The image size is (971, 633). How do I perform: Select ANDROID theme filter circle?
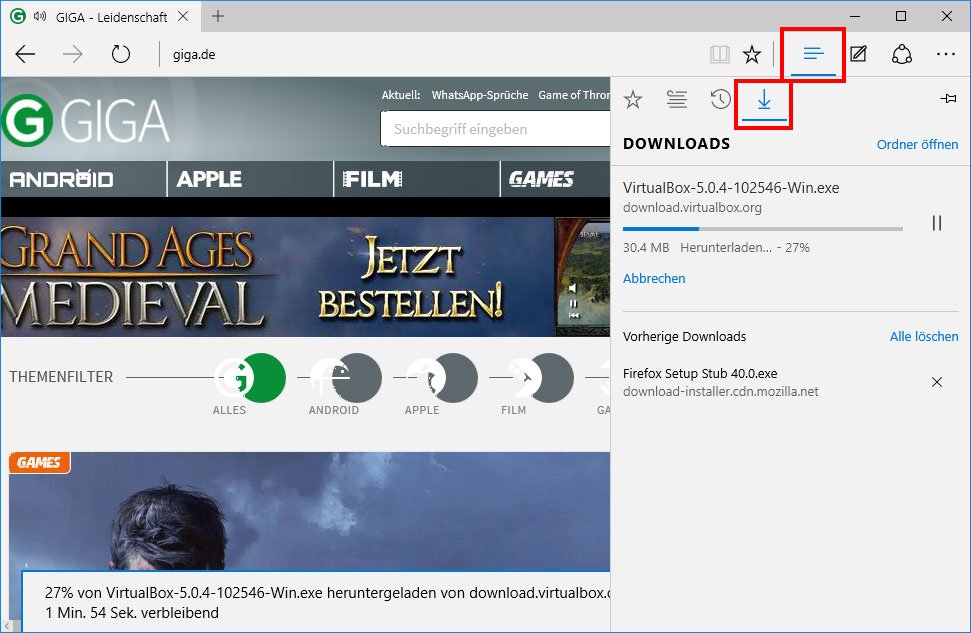[x=346, y=378]
